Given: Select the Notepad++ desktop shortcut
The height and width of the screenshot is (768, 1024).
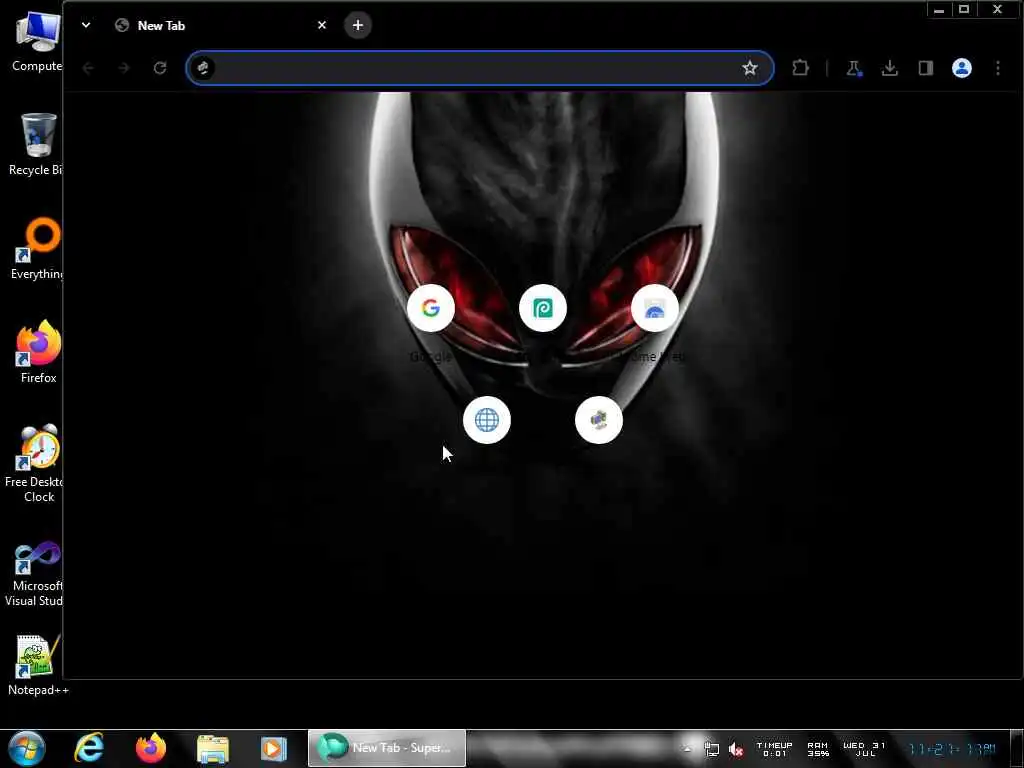Looking at the screenshot, I should tap(38, 665).
